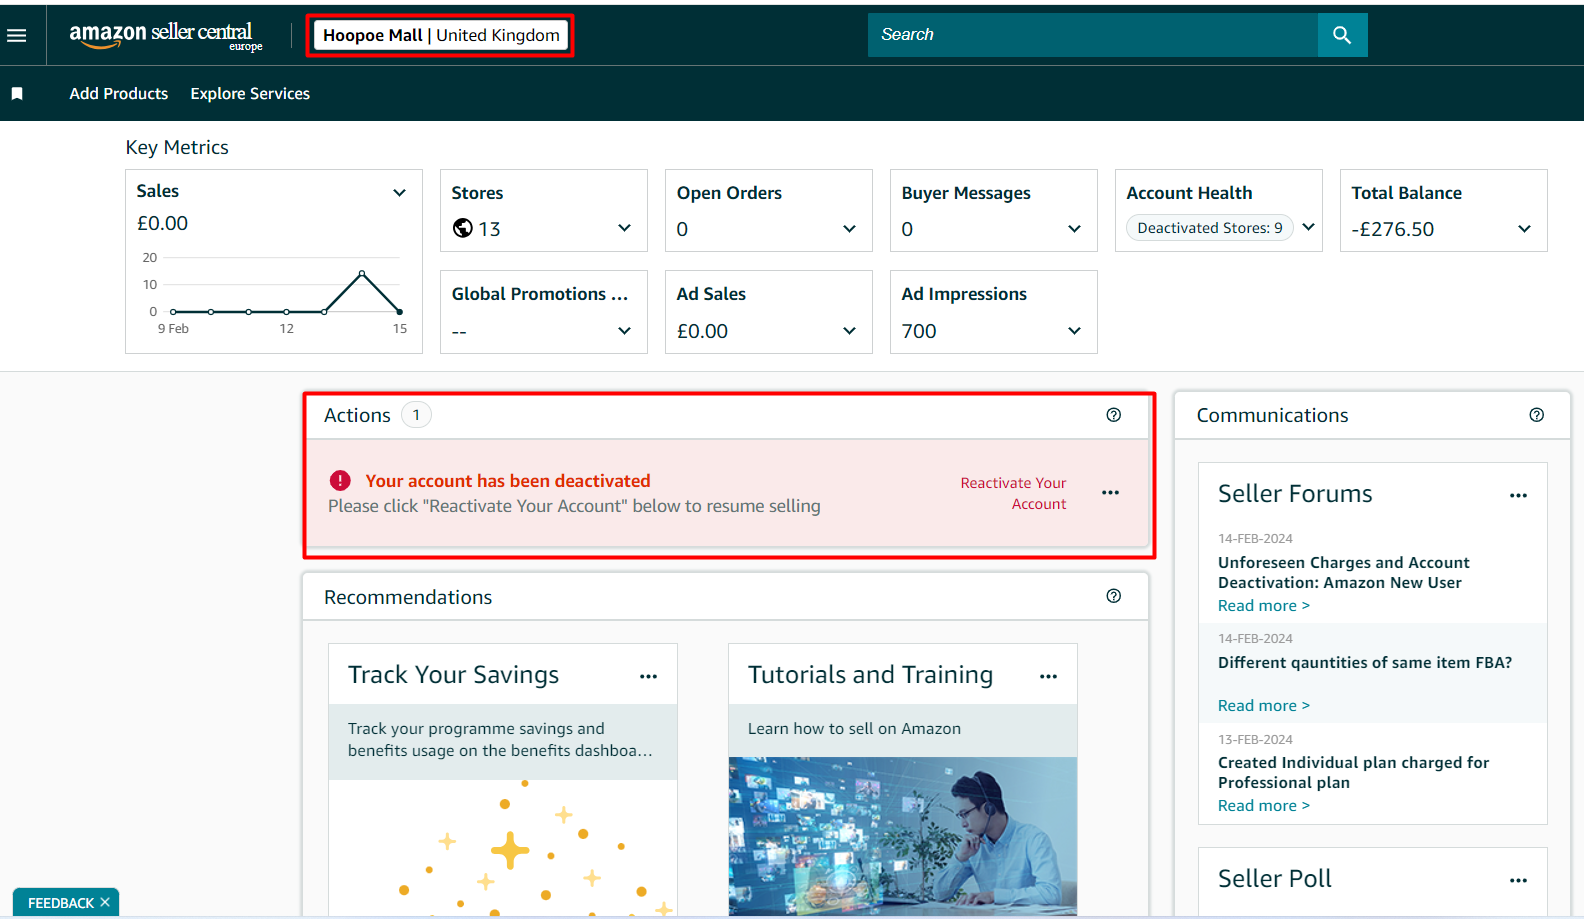Image resolution: width=1584 pixels, height=919 pixels.
Task: Expand the Total Balance dropdown
Action: [1524, 229]
